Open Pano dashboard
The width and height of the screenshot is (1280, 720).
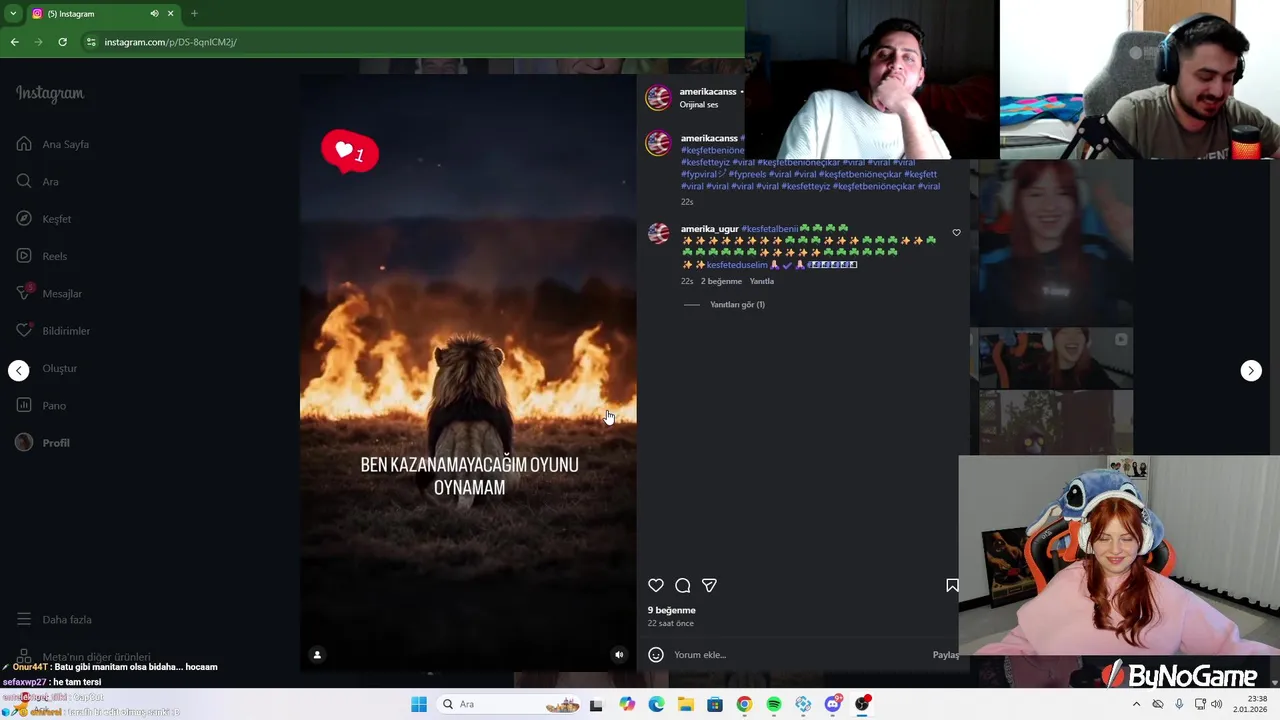click(x=41, y=405)
